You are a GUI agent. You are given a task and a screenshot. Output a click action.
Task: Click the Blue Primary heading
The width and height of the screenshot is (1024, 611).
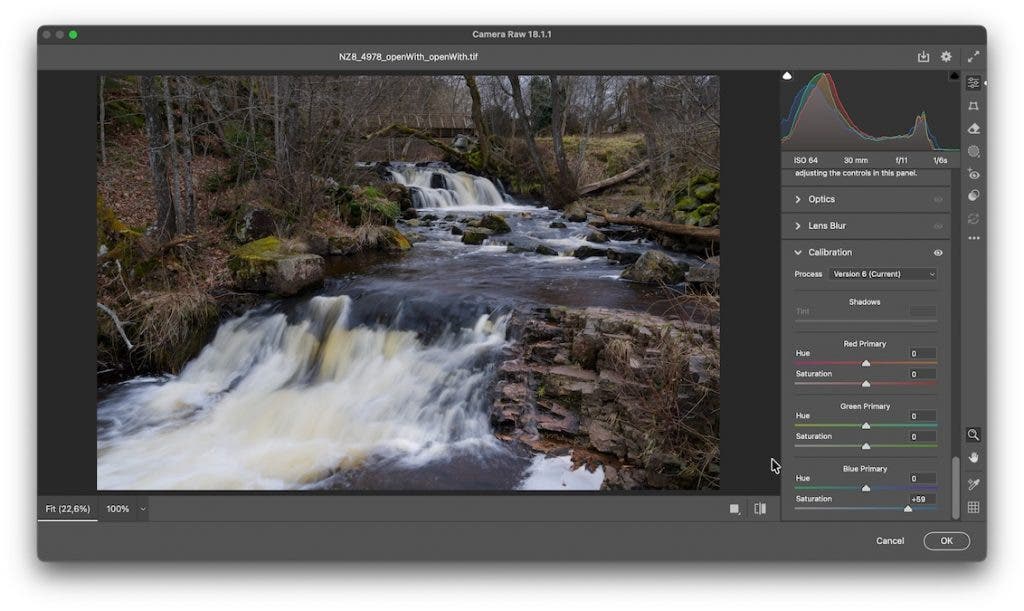tap(865, 469)
